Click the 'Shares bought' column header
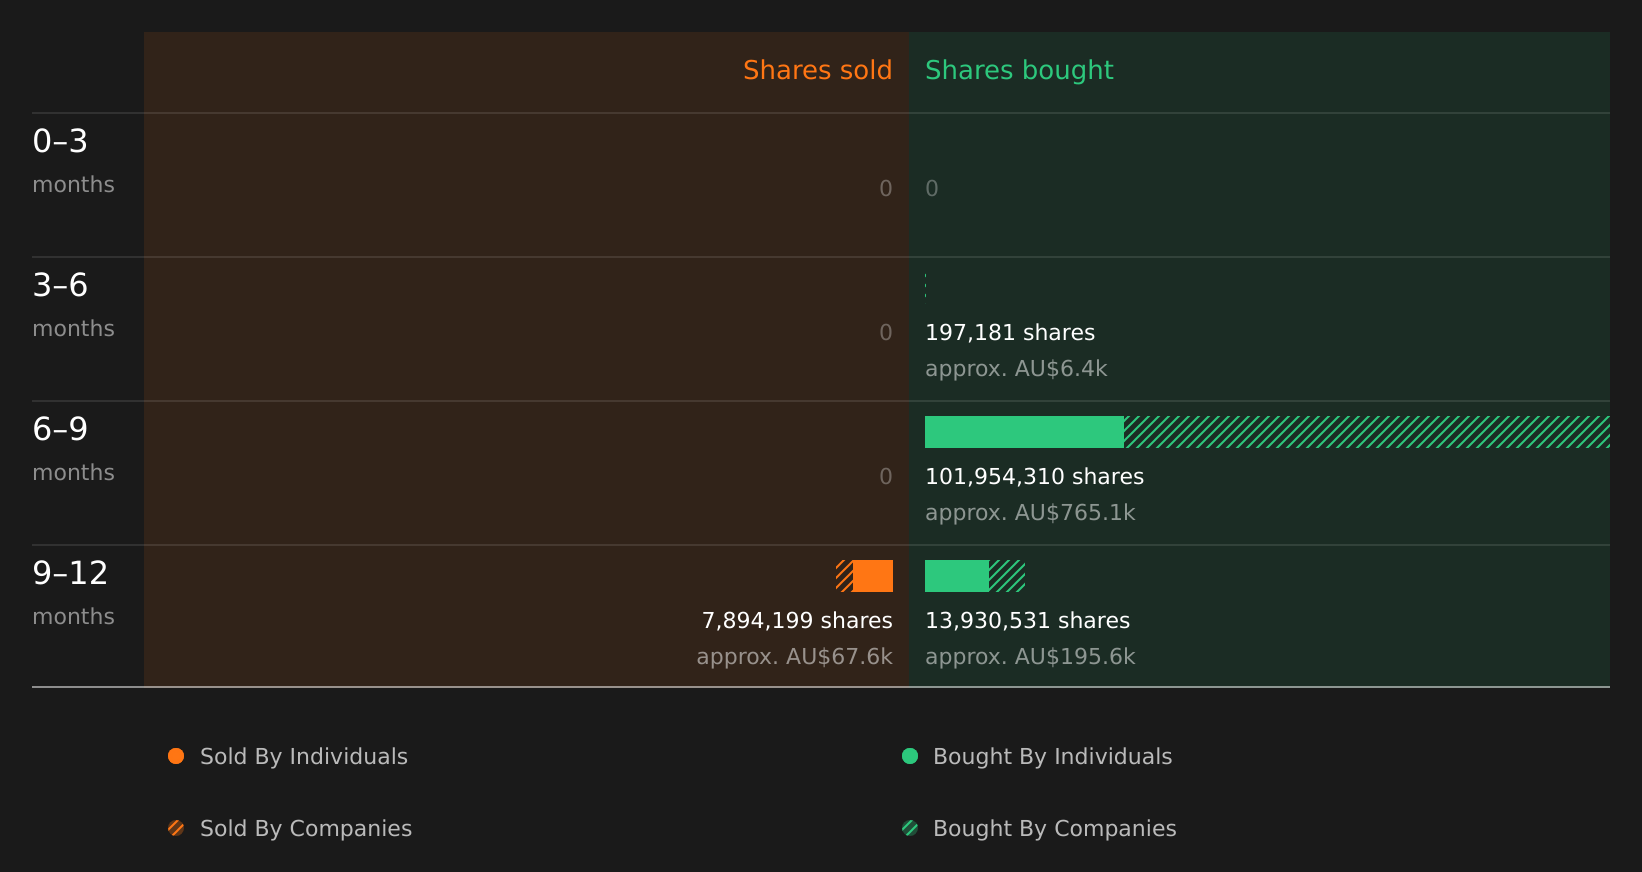The width and height of the screenshot is (1642, 872). coord(1019,70)
